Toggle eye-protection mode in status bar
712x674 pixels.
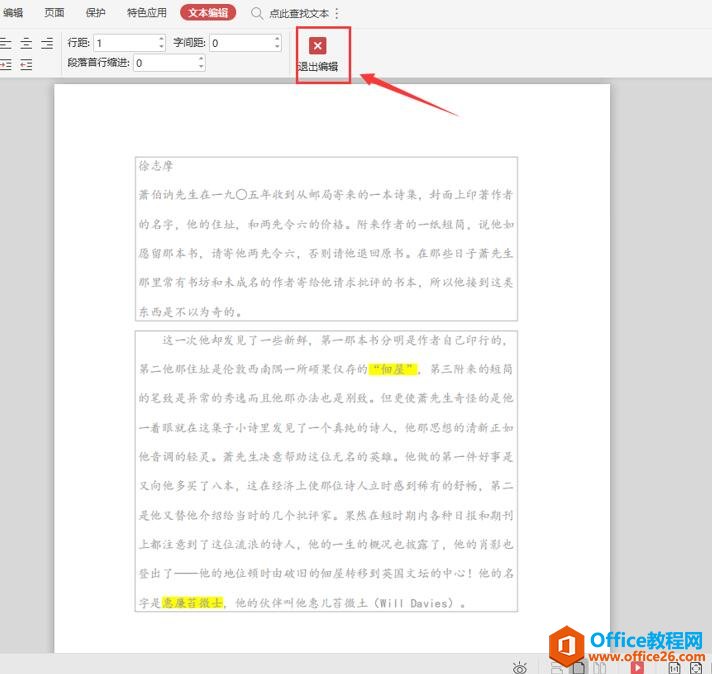(x=519, y=667)
